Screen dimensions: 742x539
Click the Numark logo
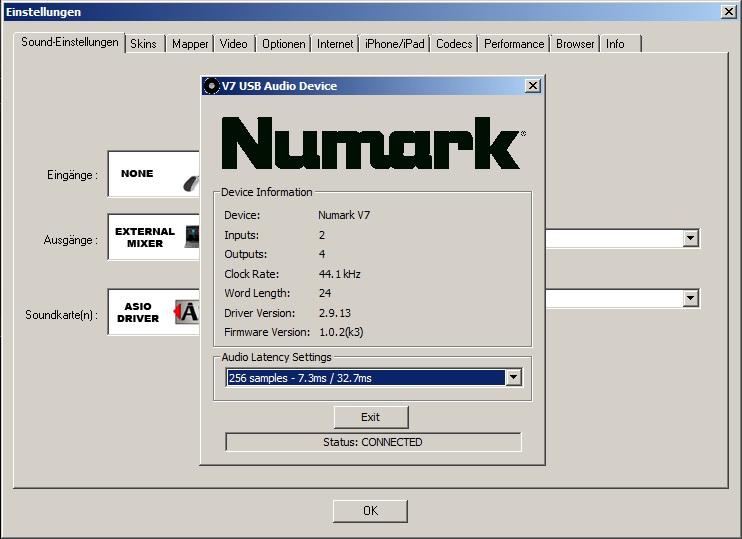(373, 143)
